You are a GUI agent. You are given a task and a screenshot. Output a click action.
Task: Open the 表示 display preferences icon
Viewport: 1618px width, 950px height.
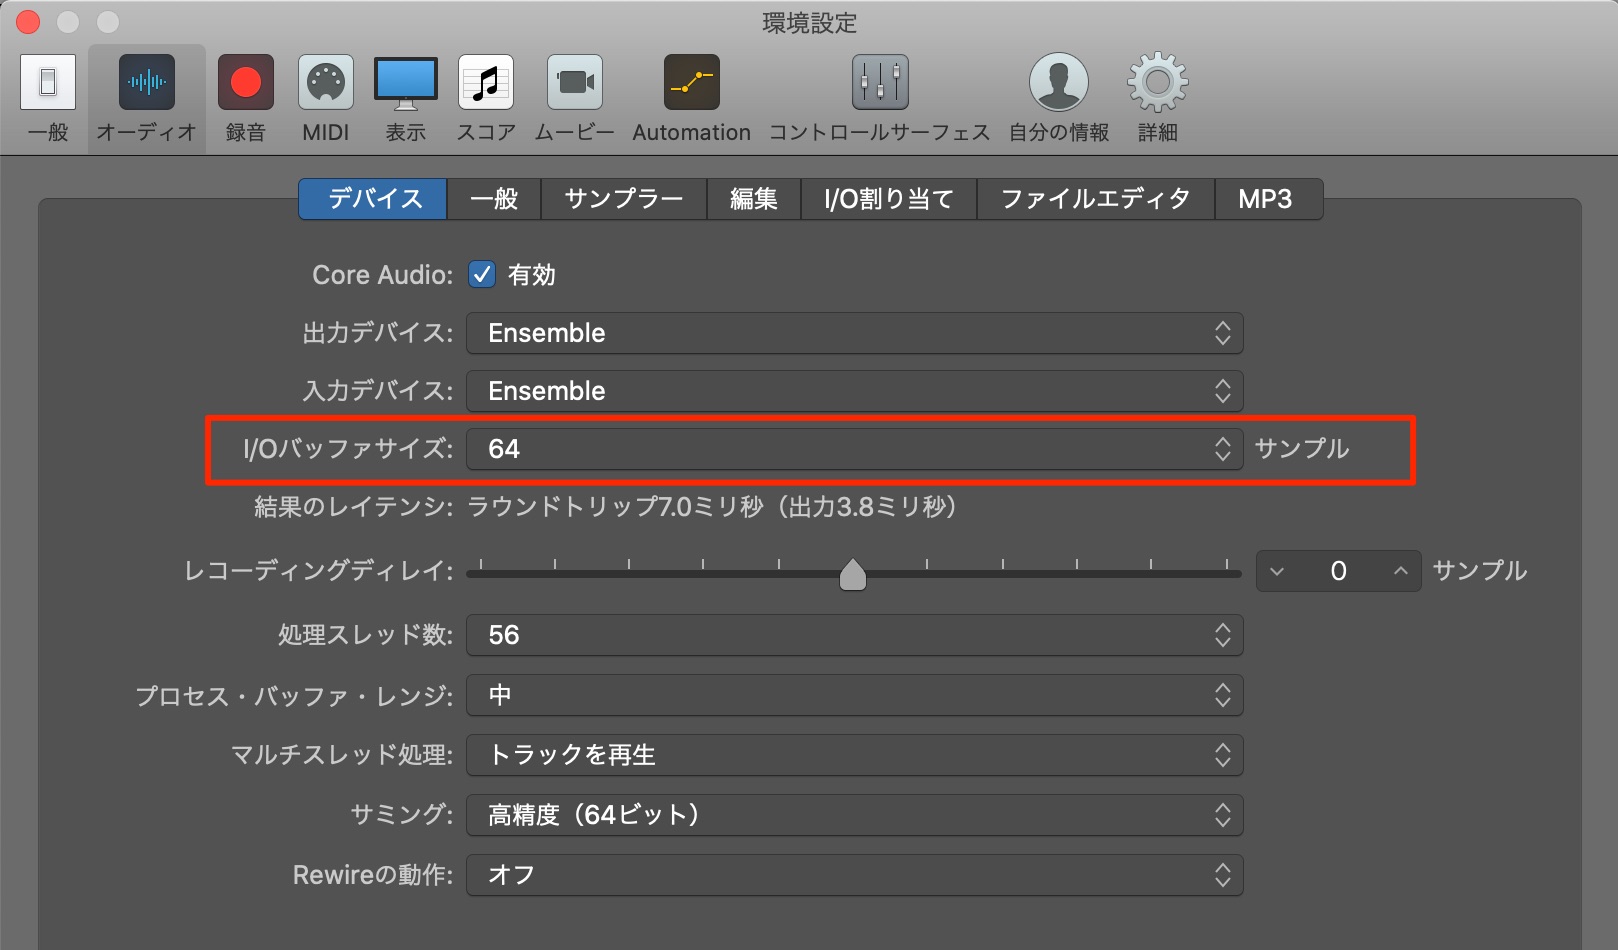pyautogui.click(x=406, y=83)
